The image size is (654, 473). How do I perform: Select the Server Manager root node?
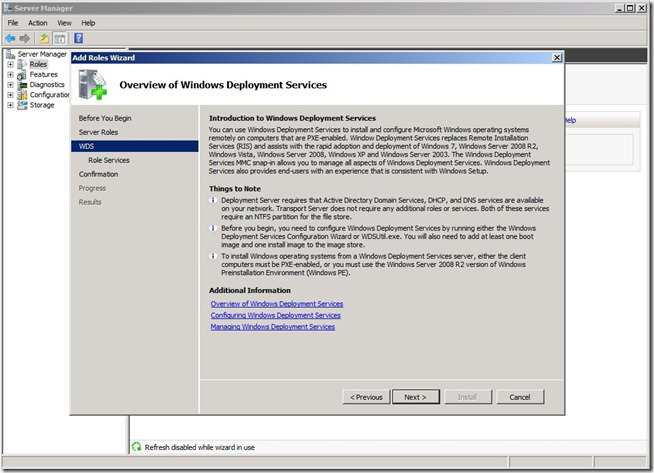pyautogui.click(x=42, y=54)
